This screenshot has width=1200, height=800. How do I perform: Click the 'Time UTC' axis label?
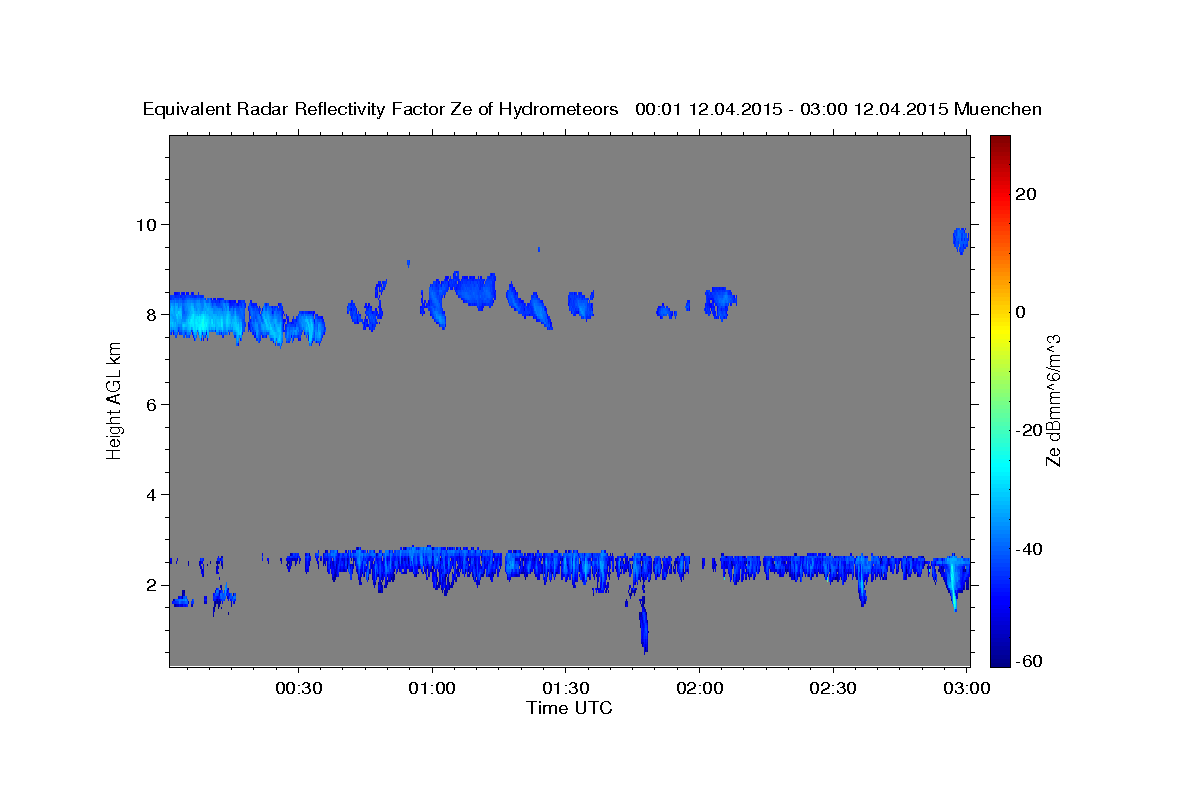click(569, 708)
